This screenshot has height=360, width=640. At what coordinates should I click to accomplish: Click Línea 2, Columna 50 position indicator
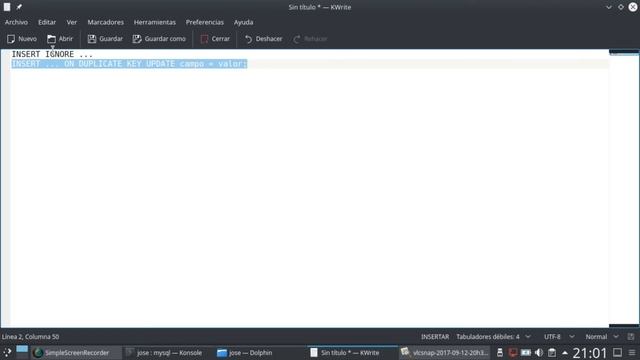click(31, 337)
